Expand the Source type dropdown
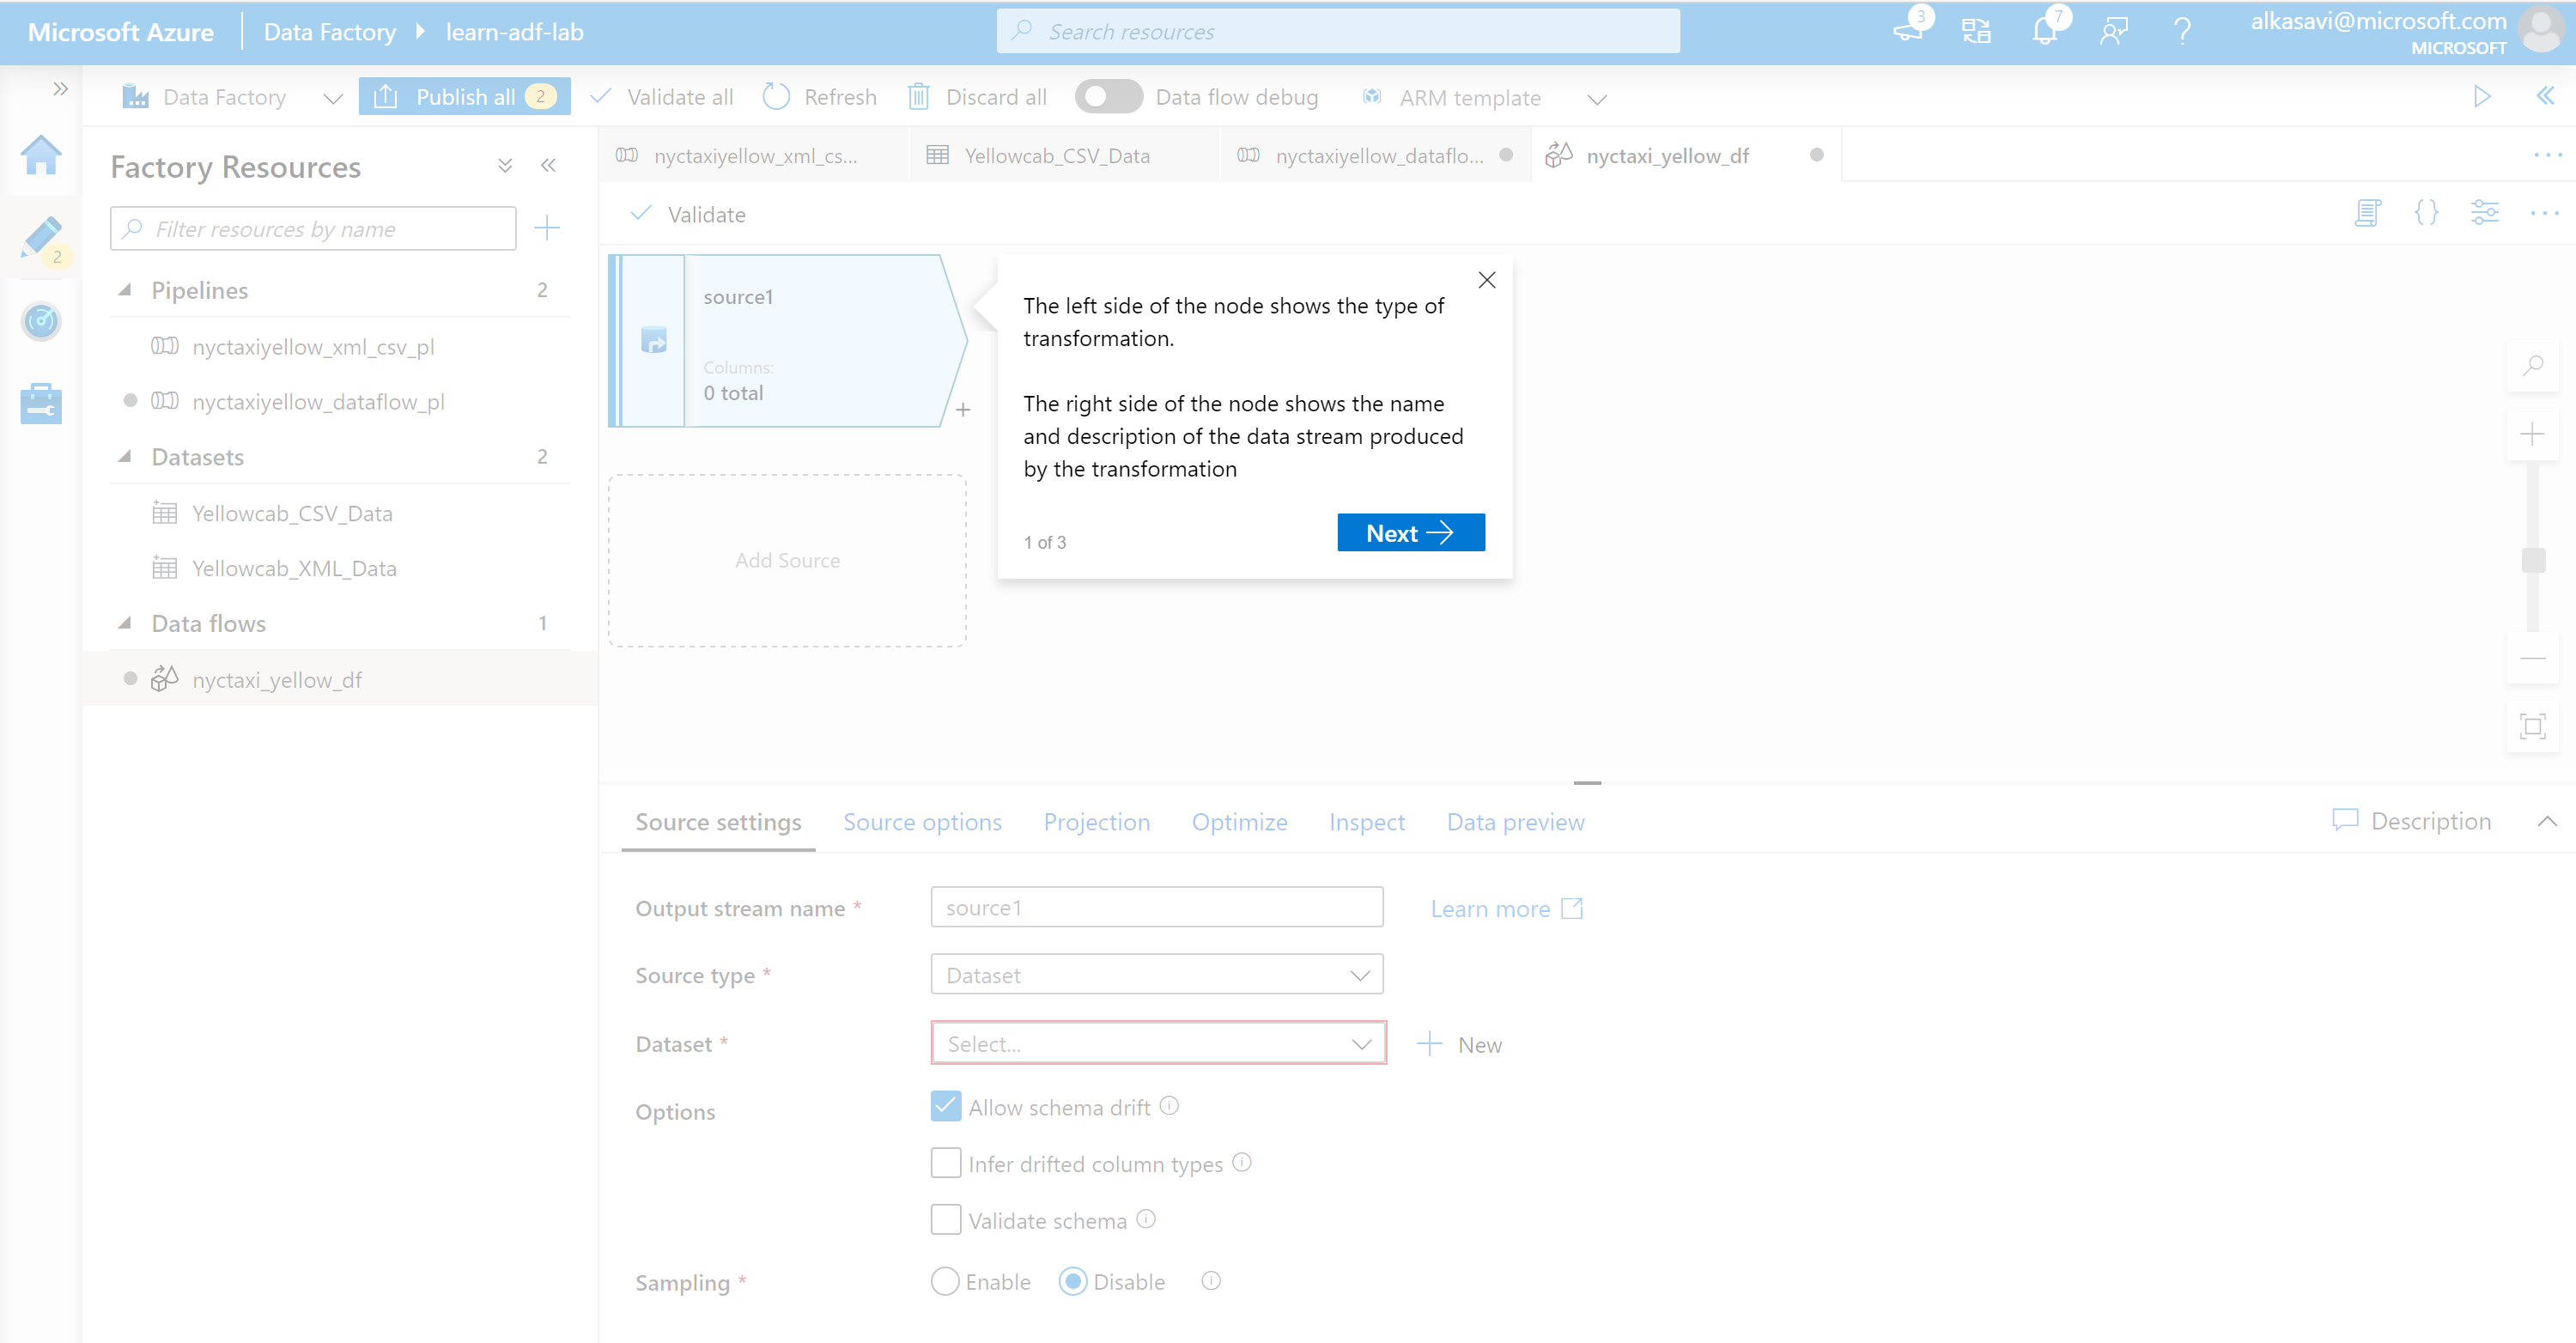Viewport: 2576px width, 1343px height. tap(1156, 974)
